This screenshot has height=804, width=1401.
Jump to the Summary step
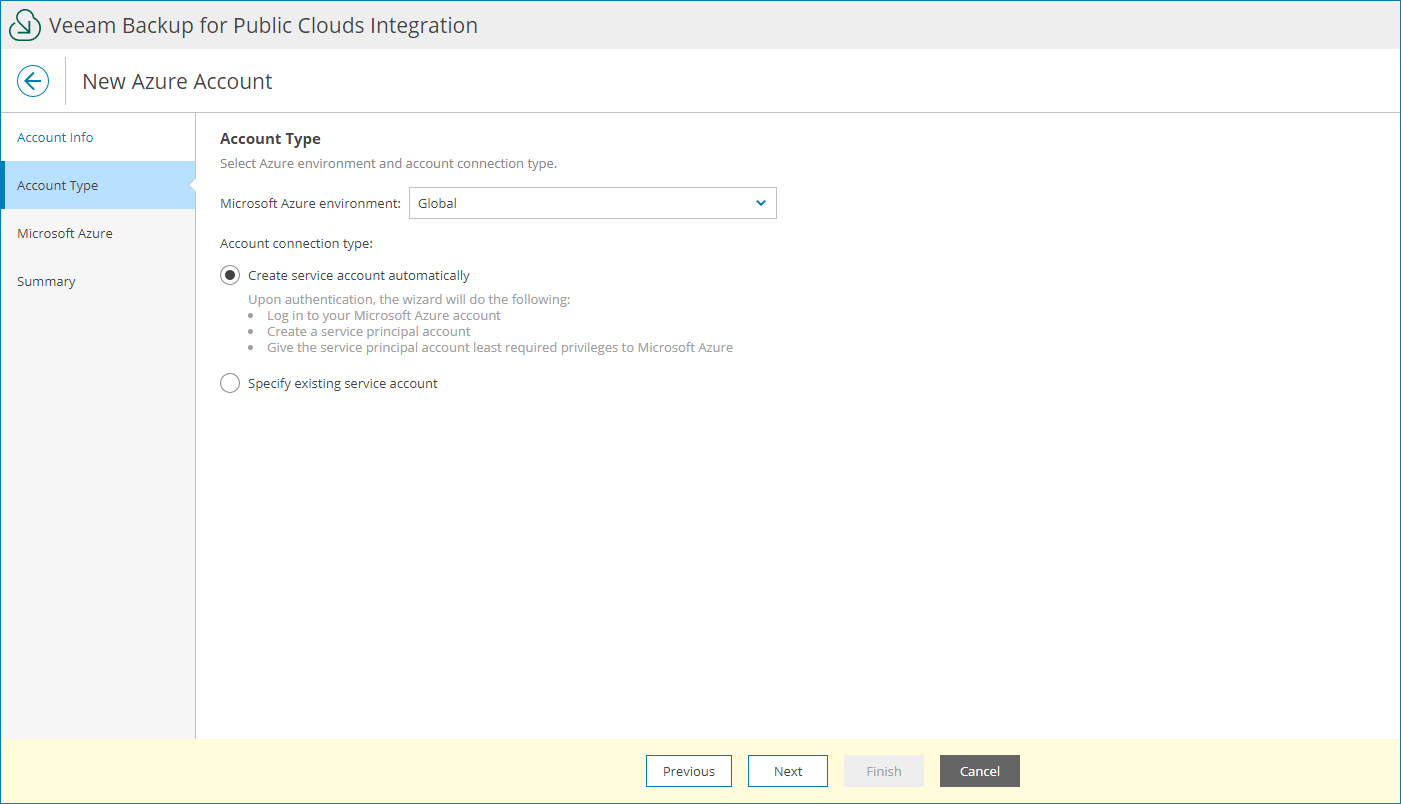coord(46,281)
